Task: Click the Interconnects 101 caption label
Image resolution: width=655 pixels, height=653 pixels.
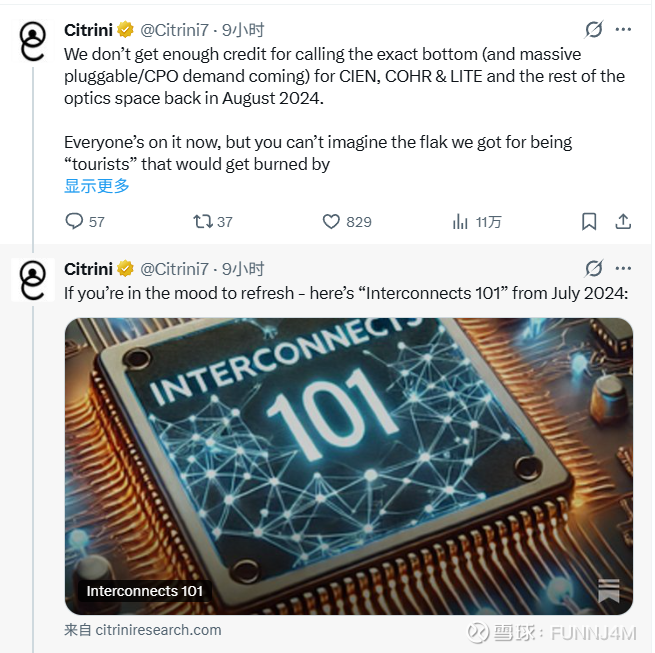Action: pos(145,591)
